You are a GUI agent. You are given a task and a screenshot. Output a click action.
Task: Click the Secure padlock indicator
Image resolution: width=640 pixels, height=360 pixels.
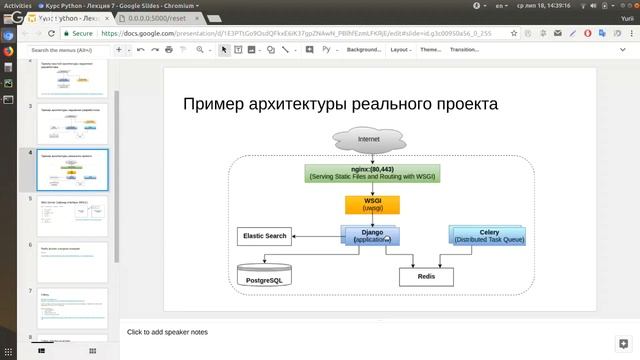click(78, 33)
